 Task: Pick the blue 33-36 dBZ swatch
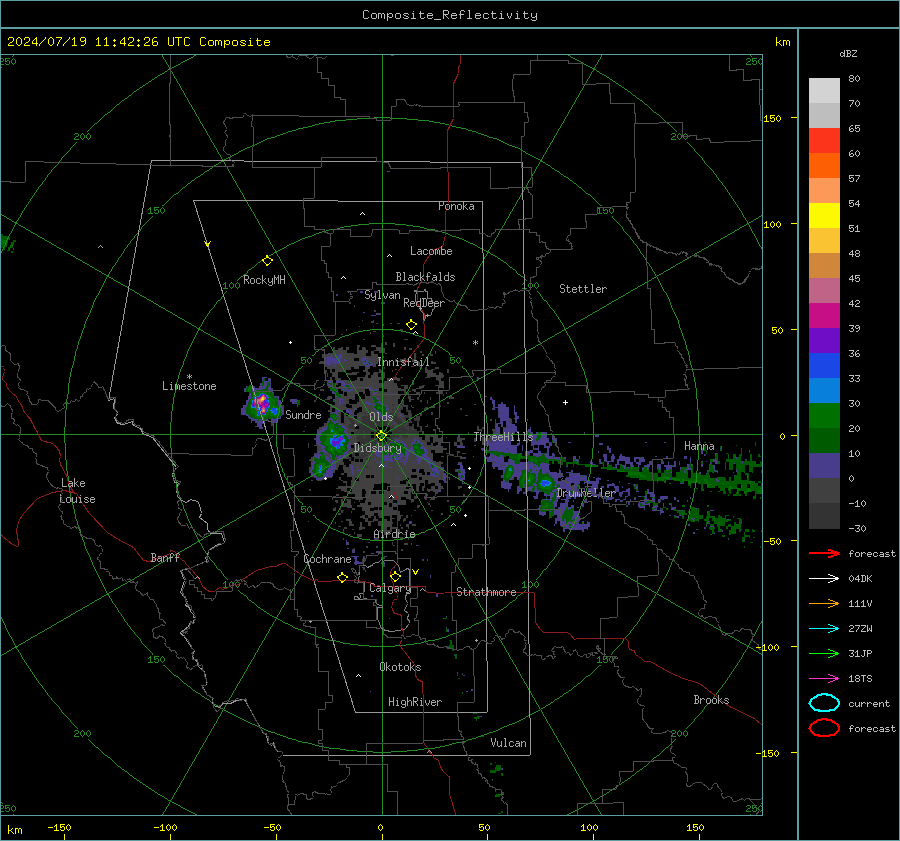pos(824,365)
